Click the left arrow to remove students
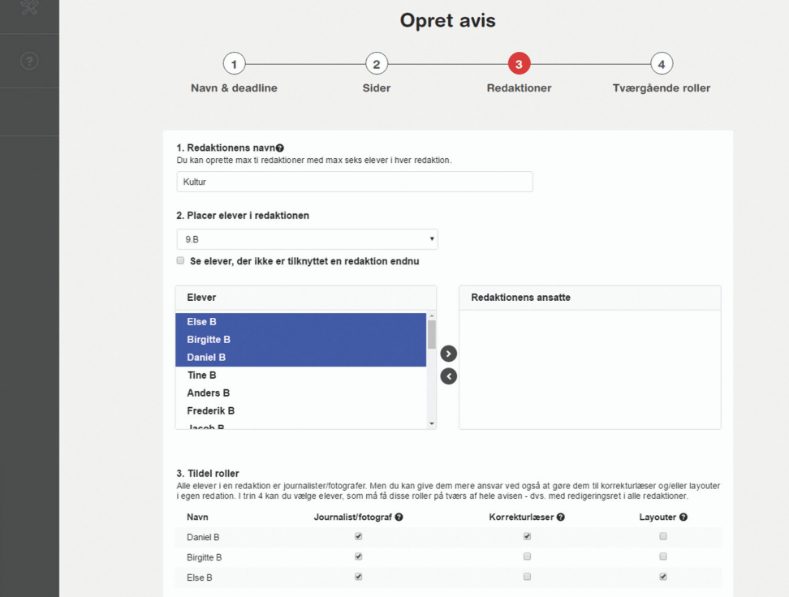This screenshot has height=597, width=789. tap(448, 376)
